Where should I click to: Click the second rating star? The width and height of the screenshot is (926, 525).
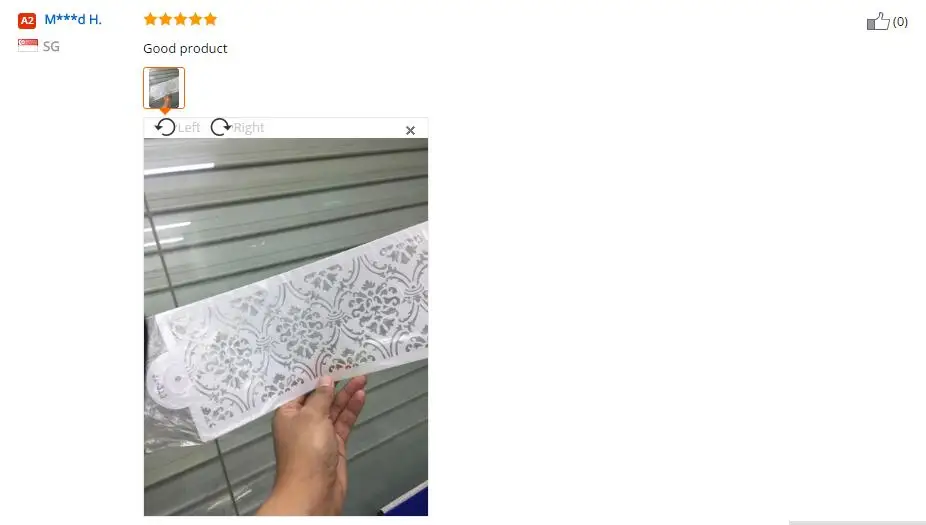point(165,19)
